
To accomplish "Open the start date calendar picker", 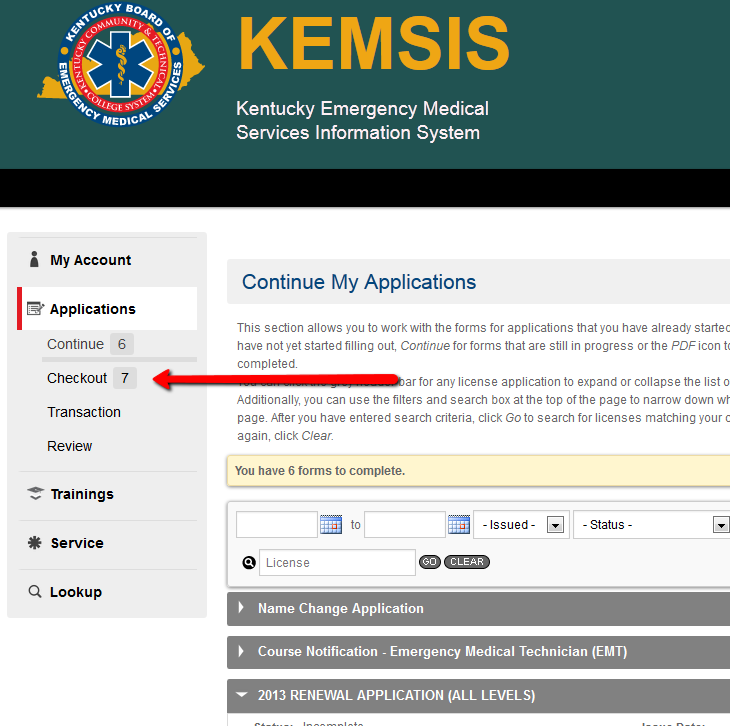I will (x=331, y=525).
